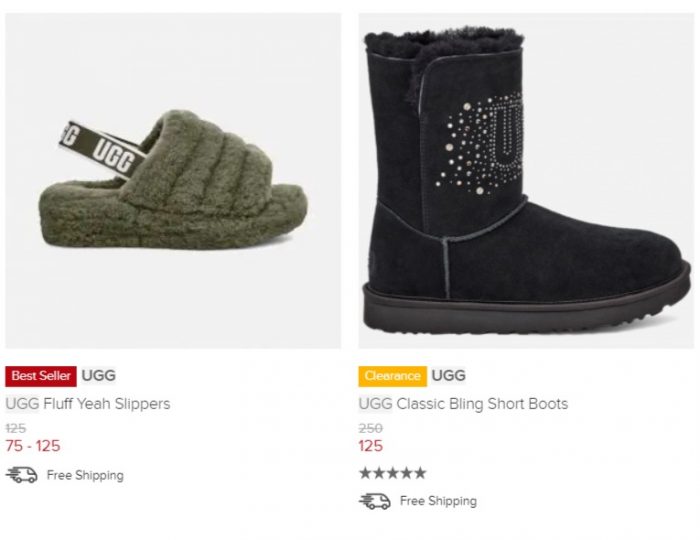Click the last star in the boots rating
700x540 pixels.
coord(420,473)
